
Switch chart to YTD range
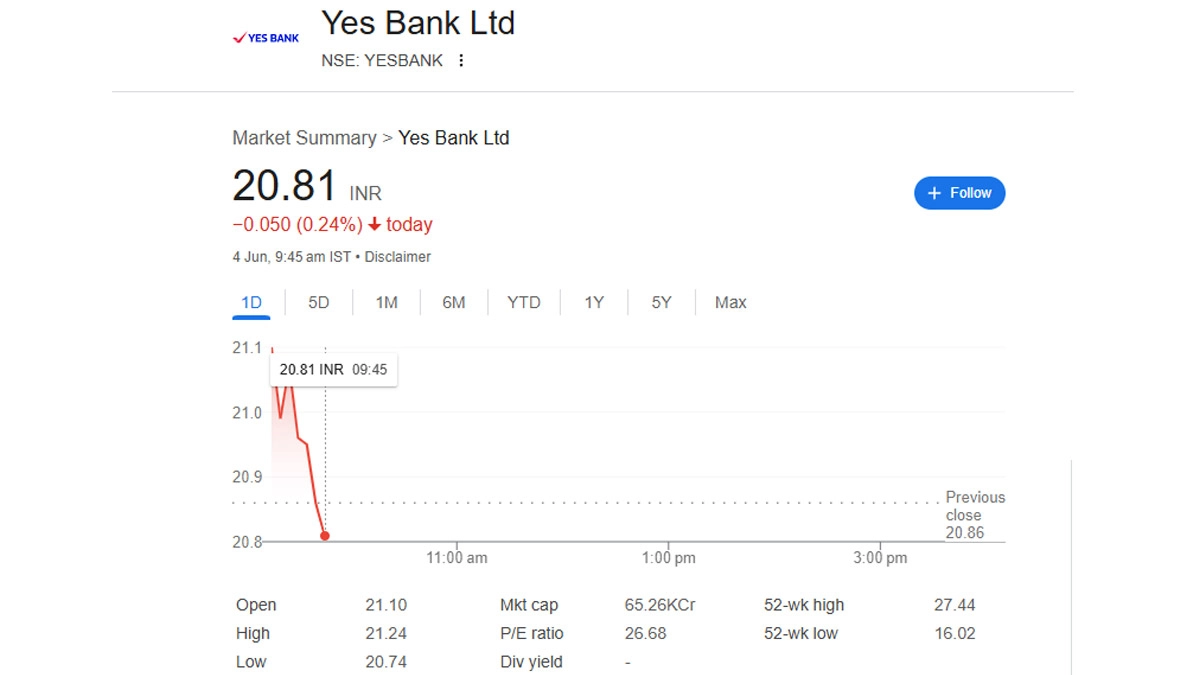click(x=523, y=302)
